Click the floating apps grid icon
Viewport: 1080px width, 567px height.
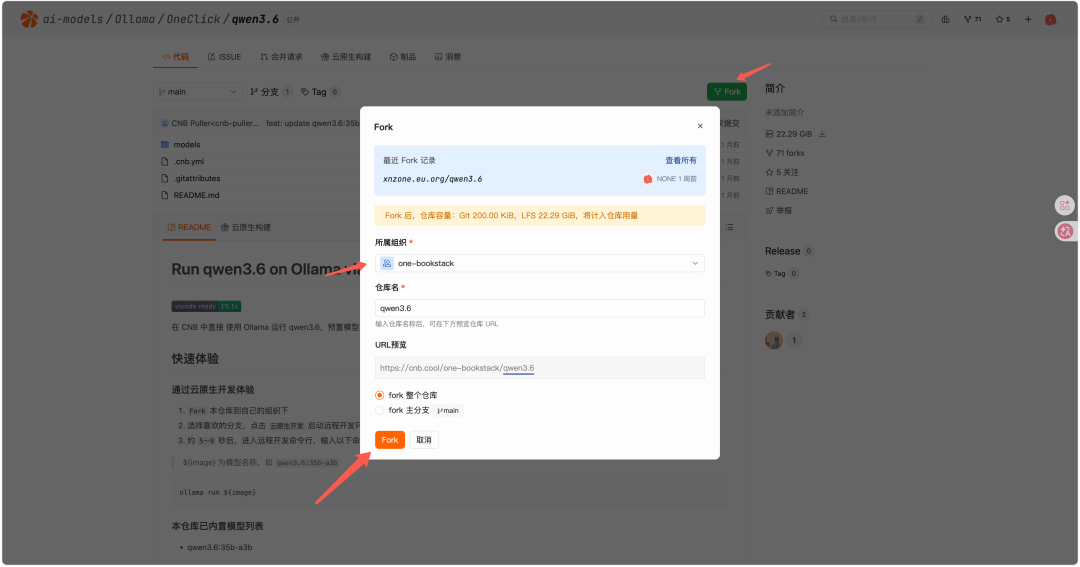[1064, 205]
